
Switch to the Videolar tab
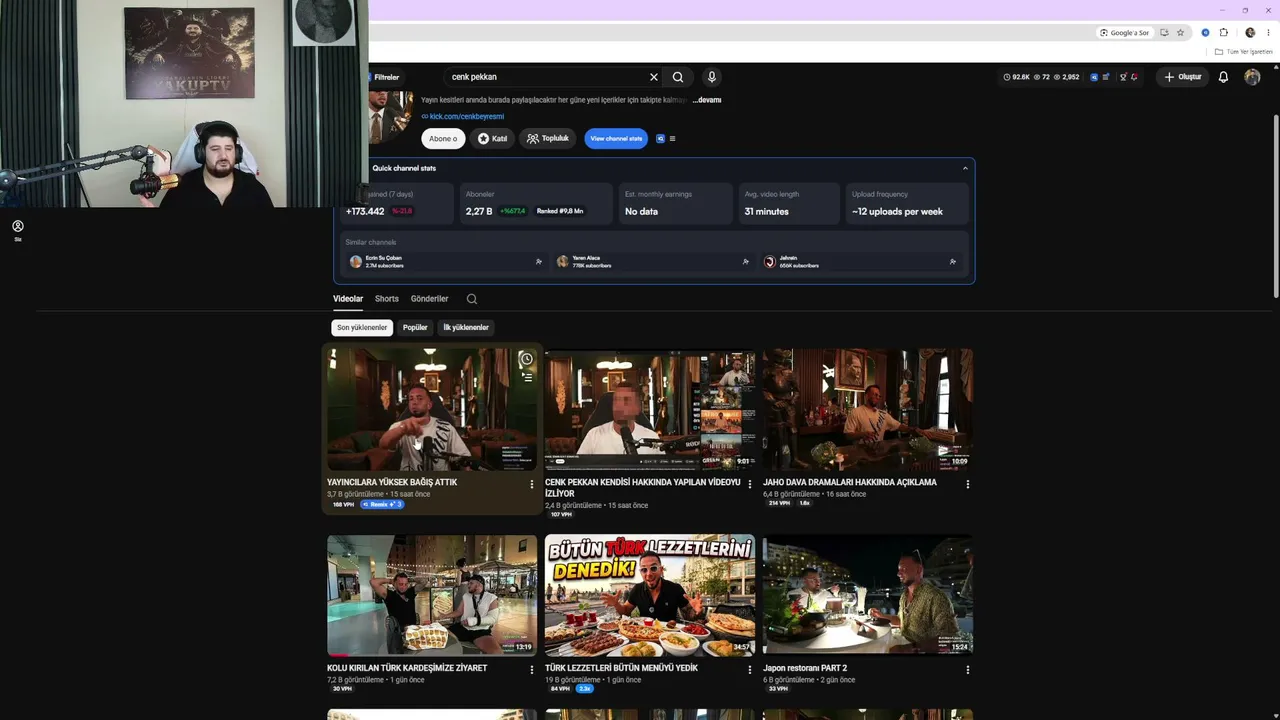(x=348, y=299)
